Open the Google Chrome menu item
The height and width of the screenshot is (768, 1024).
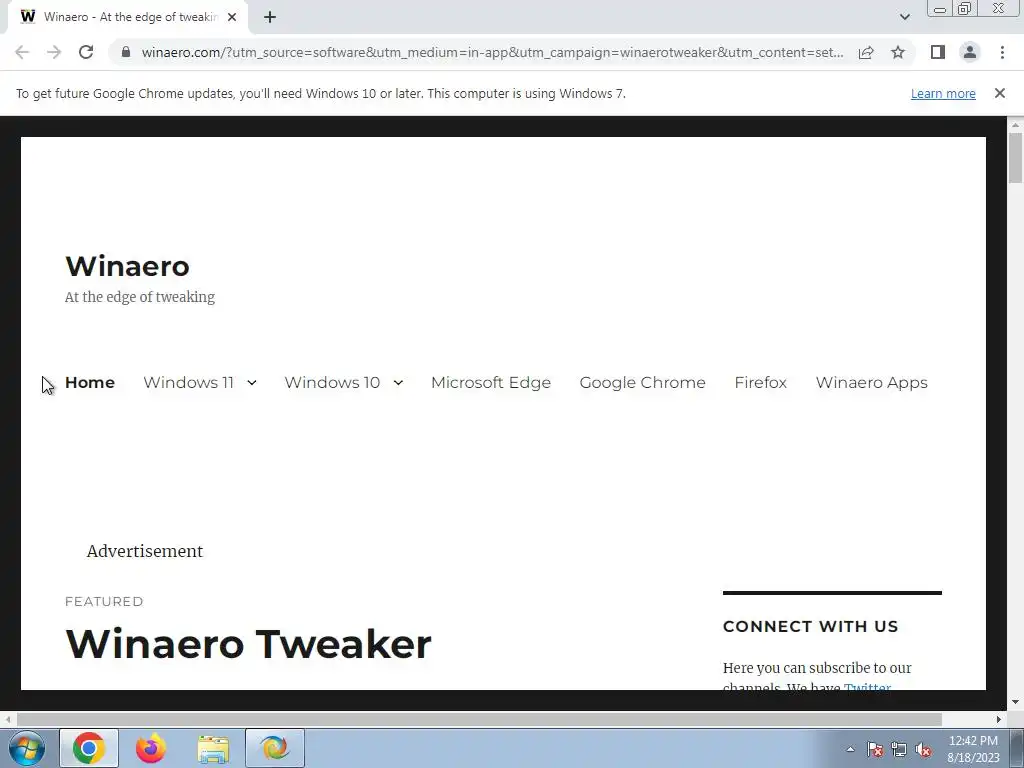[642, 383]
